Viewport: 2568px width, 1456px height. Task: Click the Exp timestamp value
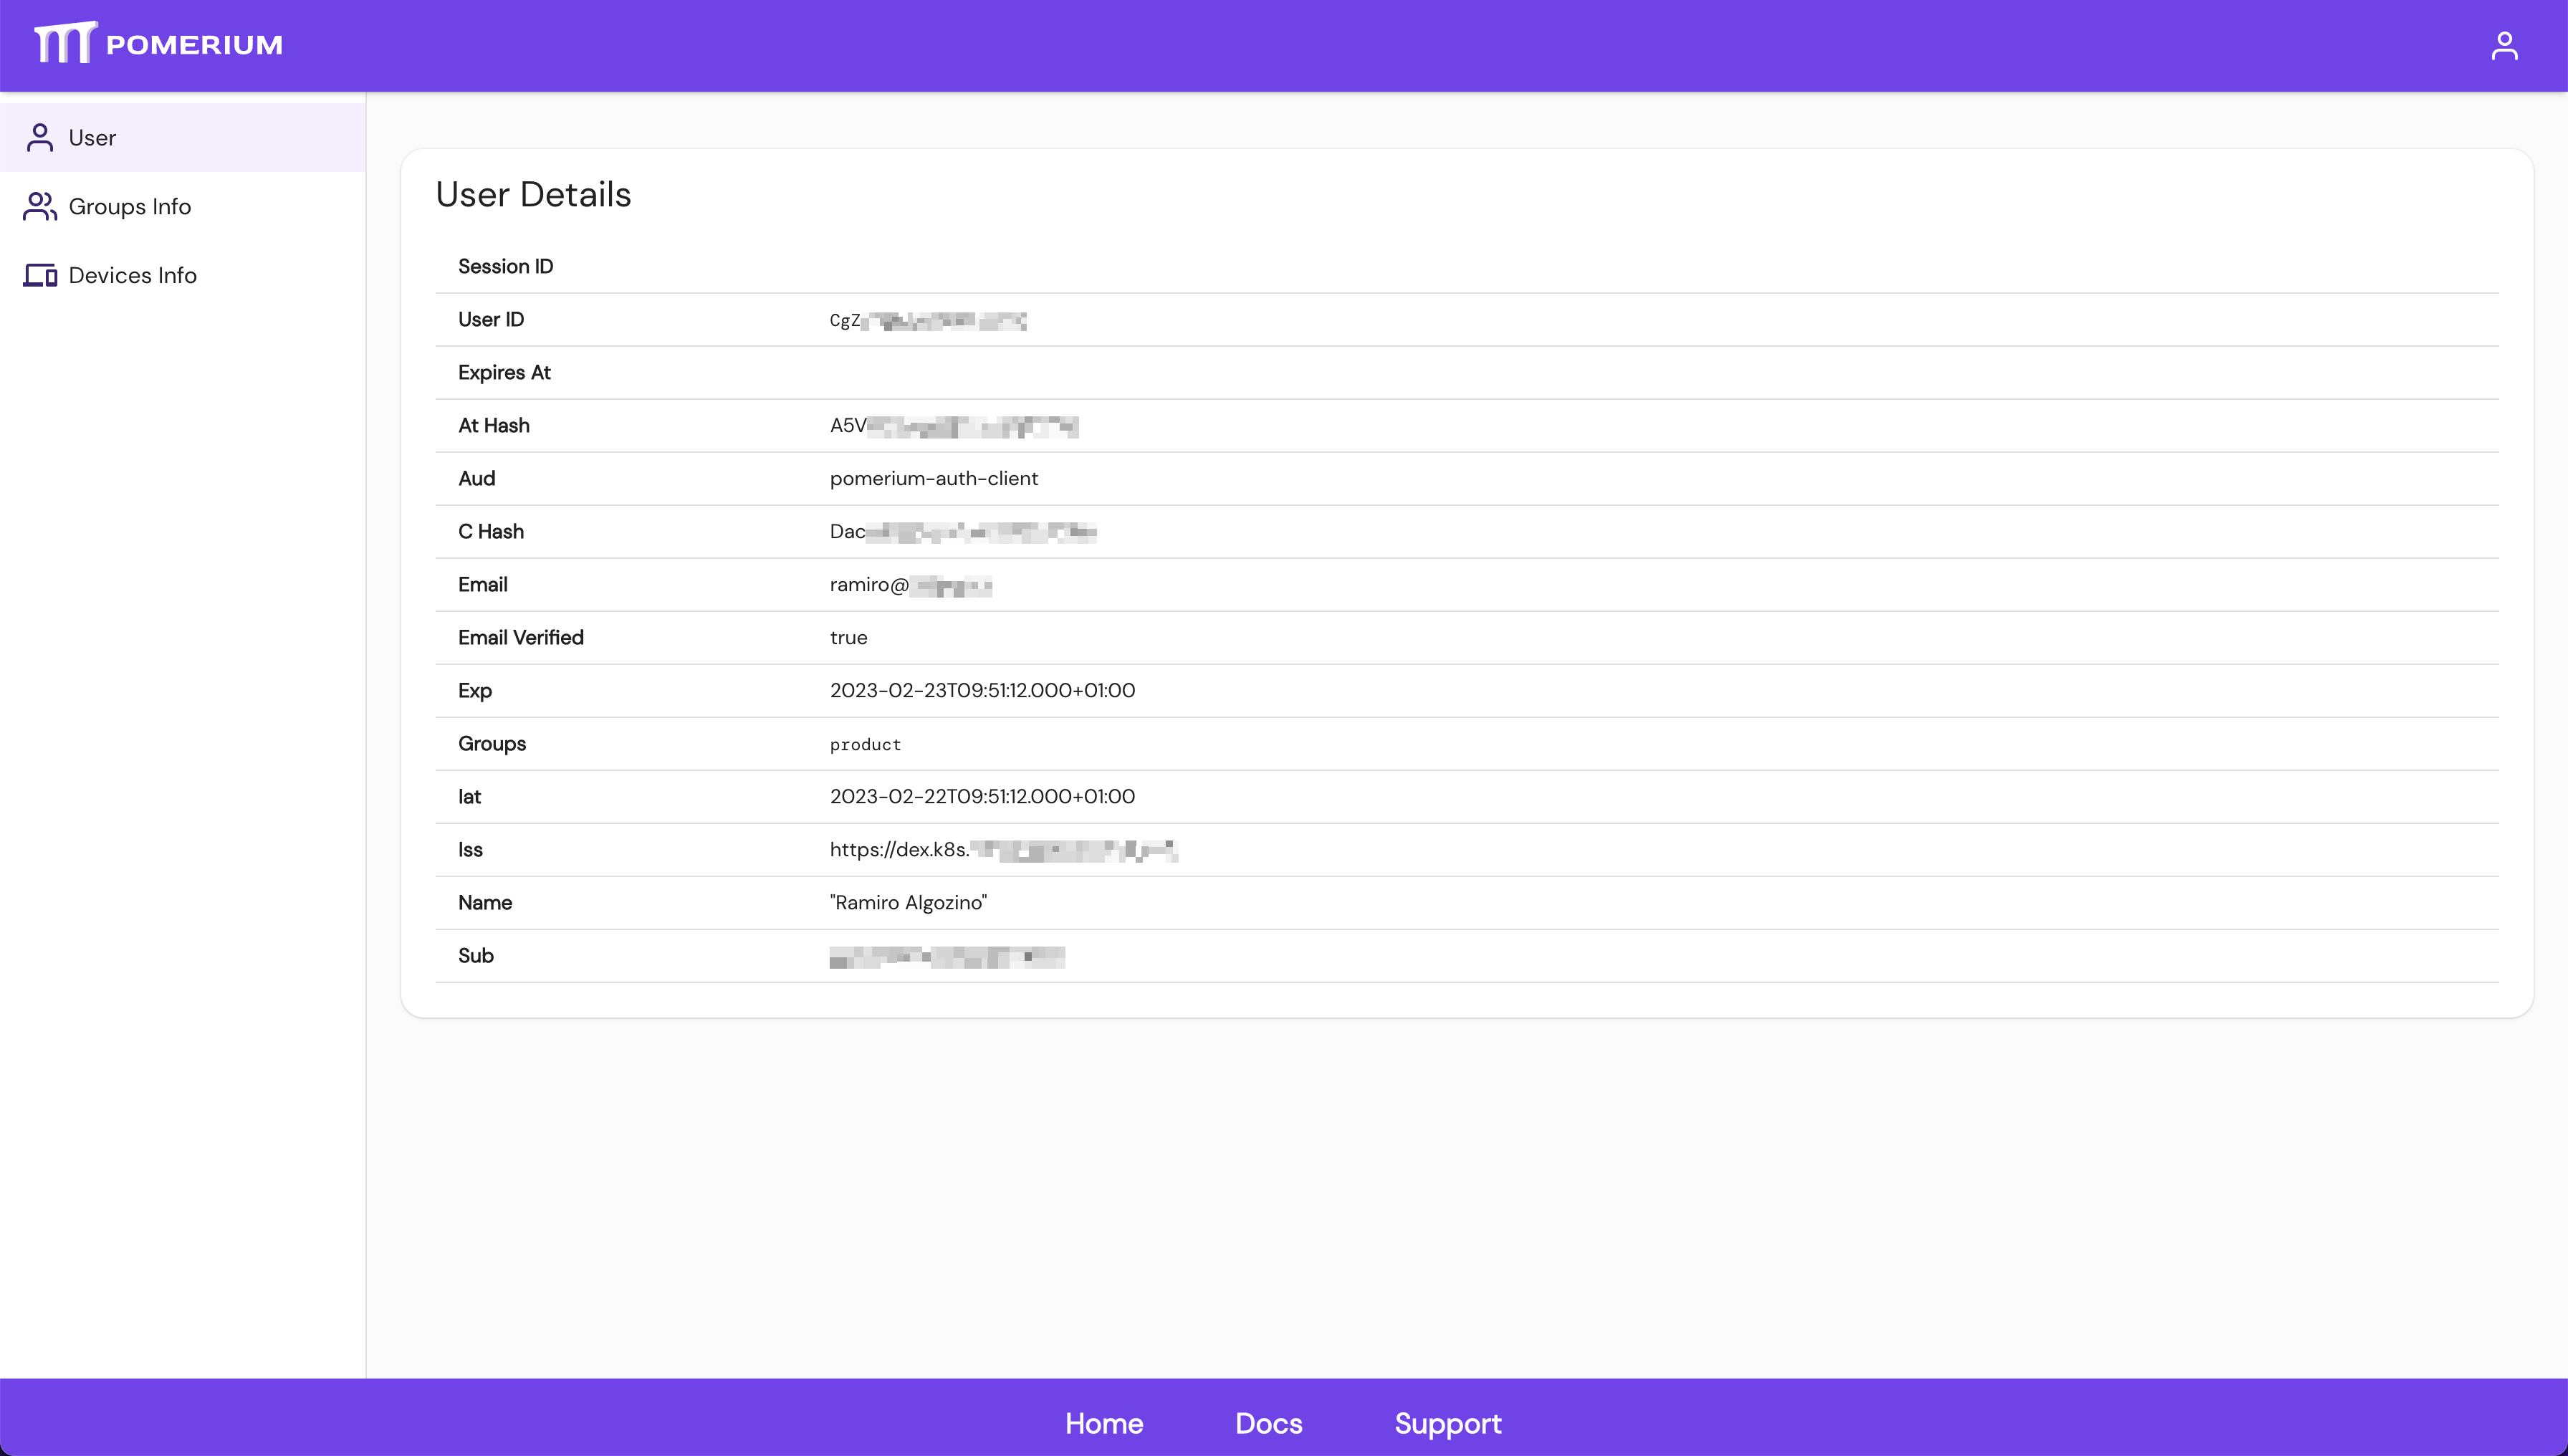(982, 691)
